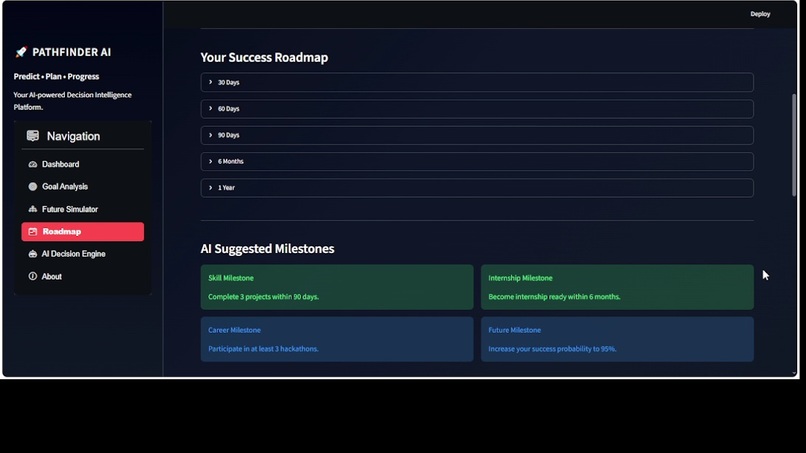Click the 'AI Suggested Milestones' heading
This screenshot has width=806, height=453.
pyautogui.click(x=267, y=249)
